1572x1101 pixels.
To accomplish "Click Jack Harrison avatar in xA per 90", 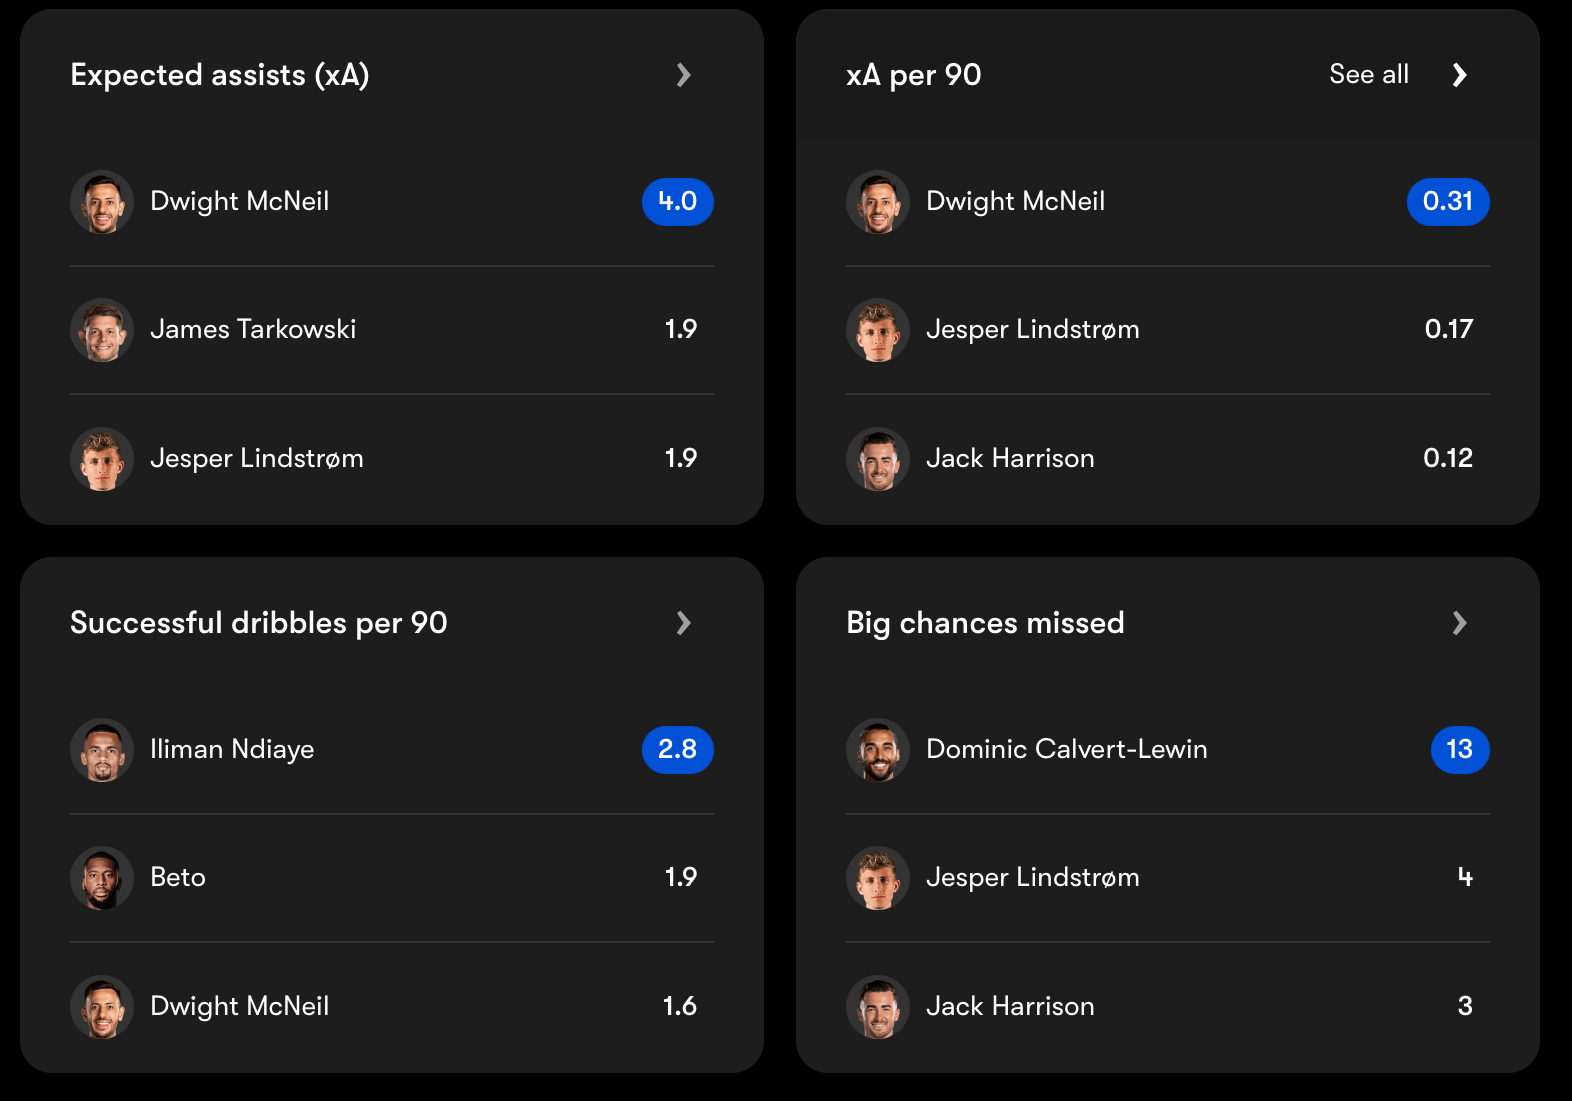I will pos(878,459).
